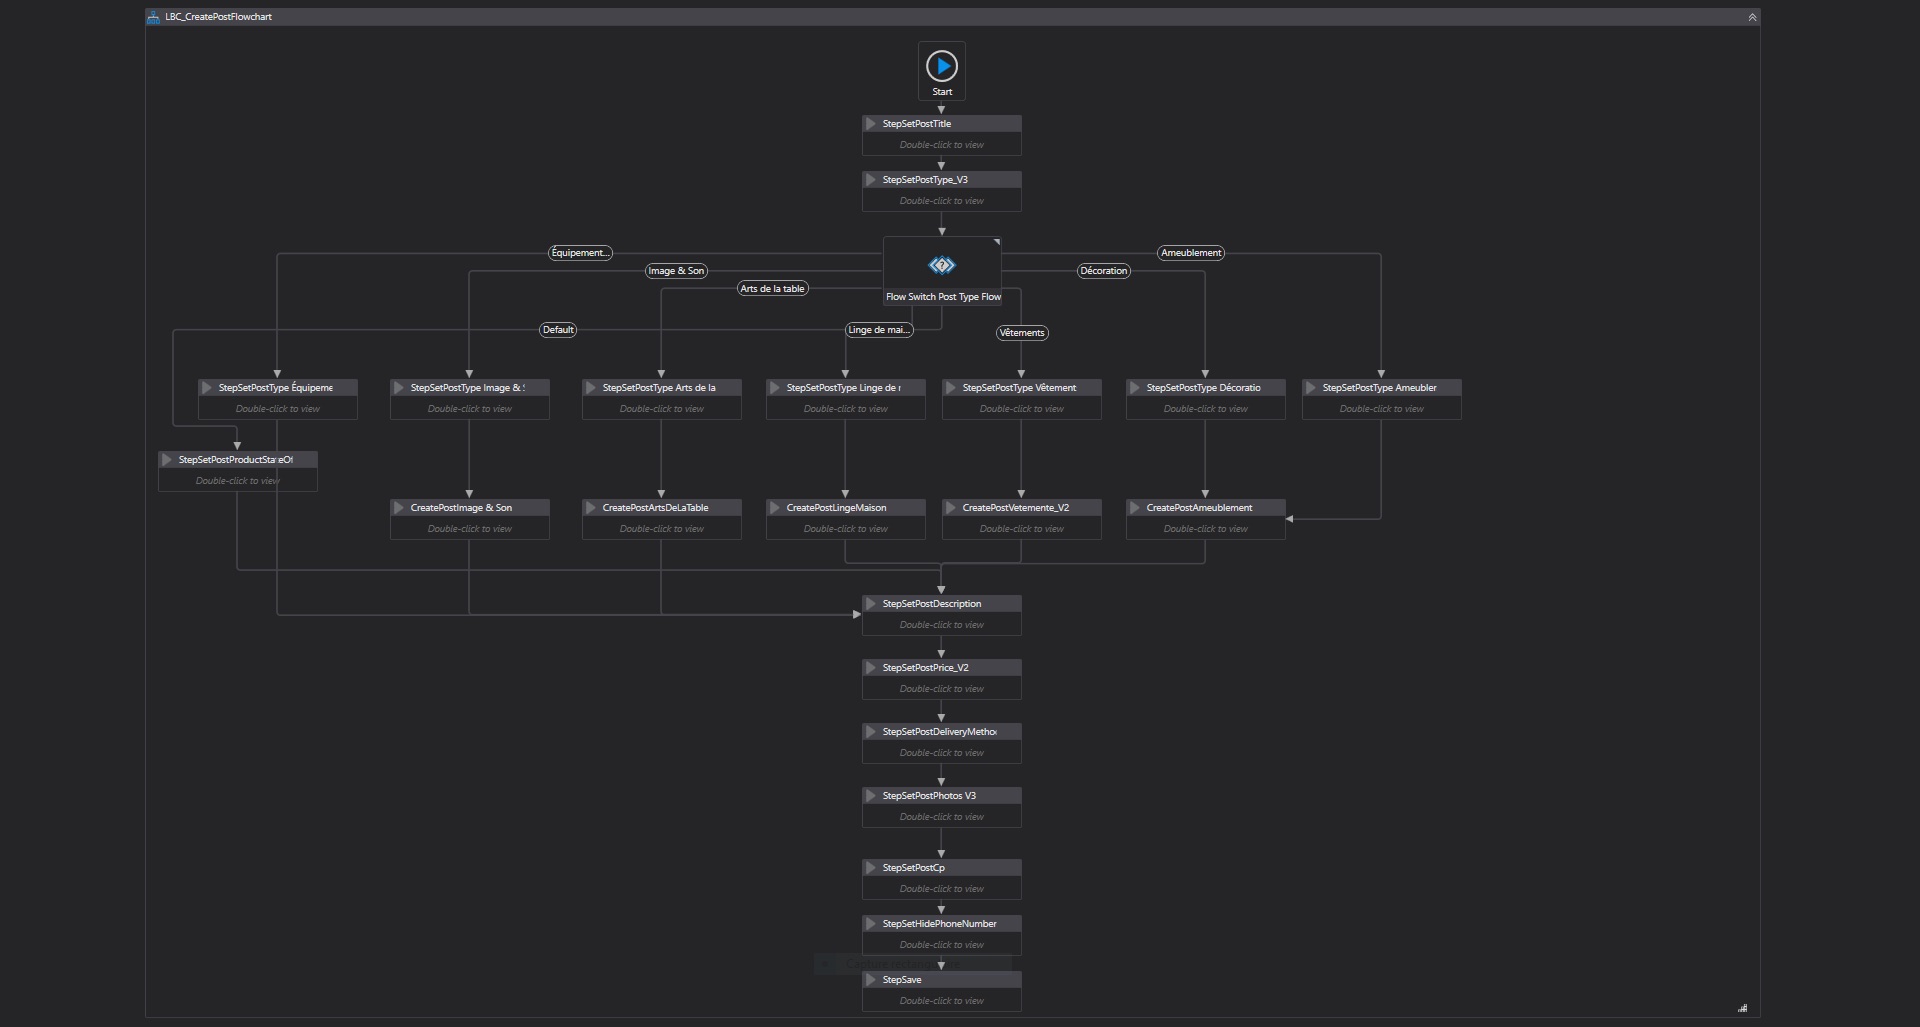The height and width of the screenshot is (1027, 1920).
Task: Click the StepSetPostTitle activity arrow icon
Action: tap(871, 124)
